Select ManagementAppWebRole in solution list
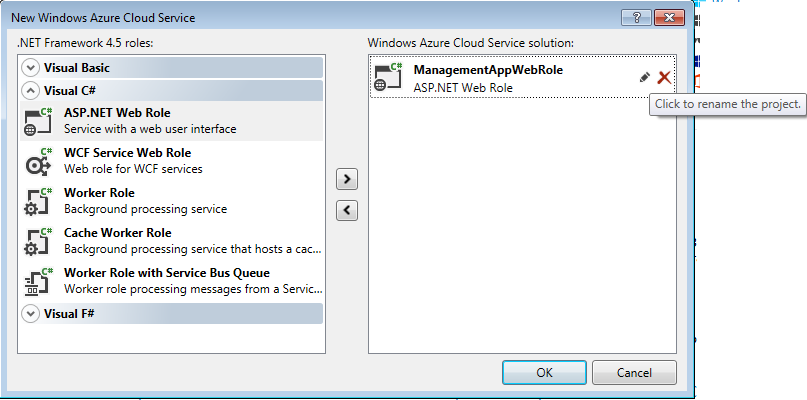Image resolution: width=807 pixels, height=400 pixels. (x=522, y=77)
